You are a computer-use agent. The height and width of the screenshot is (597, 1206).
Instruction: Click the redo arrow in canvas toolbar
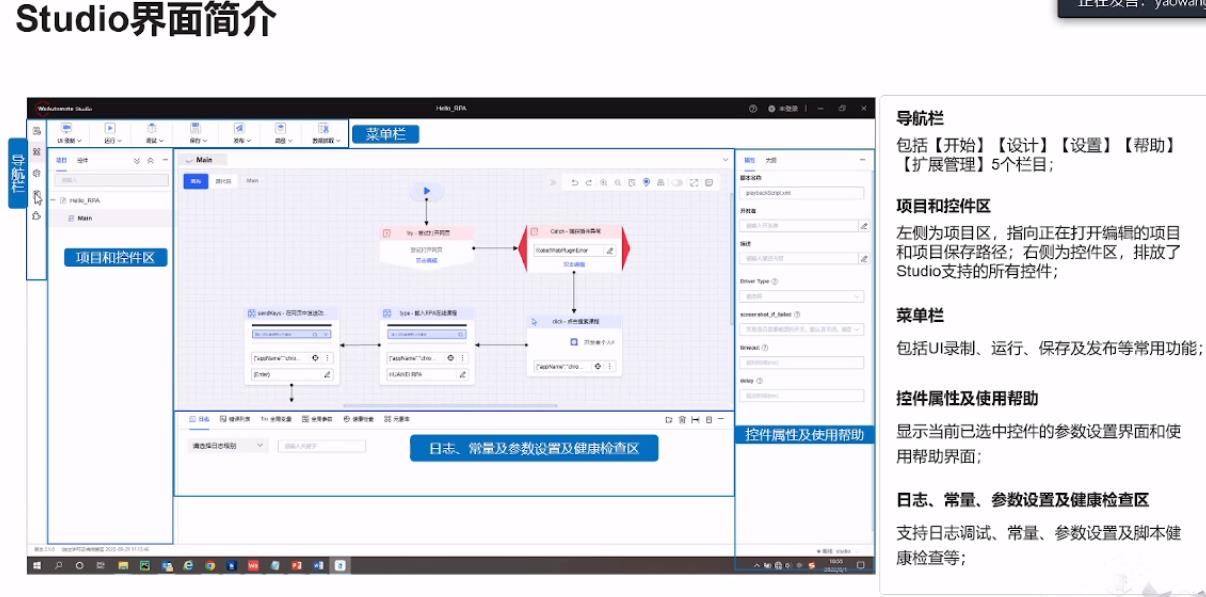588,182
